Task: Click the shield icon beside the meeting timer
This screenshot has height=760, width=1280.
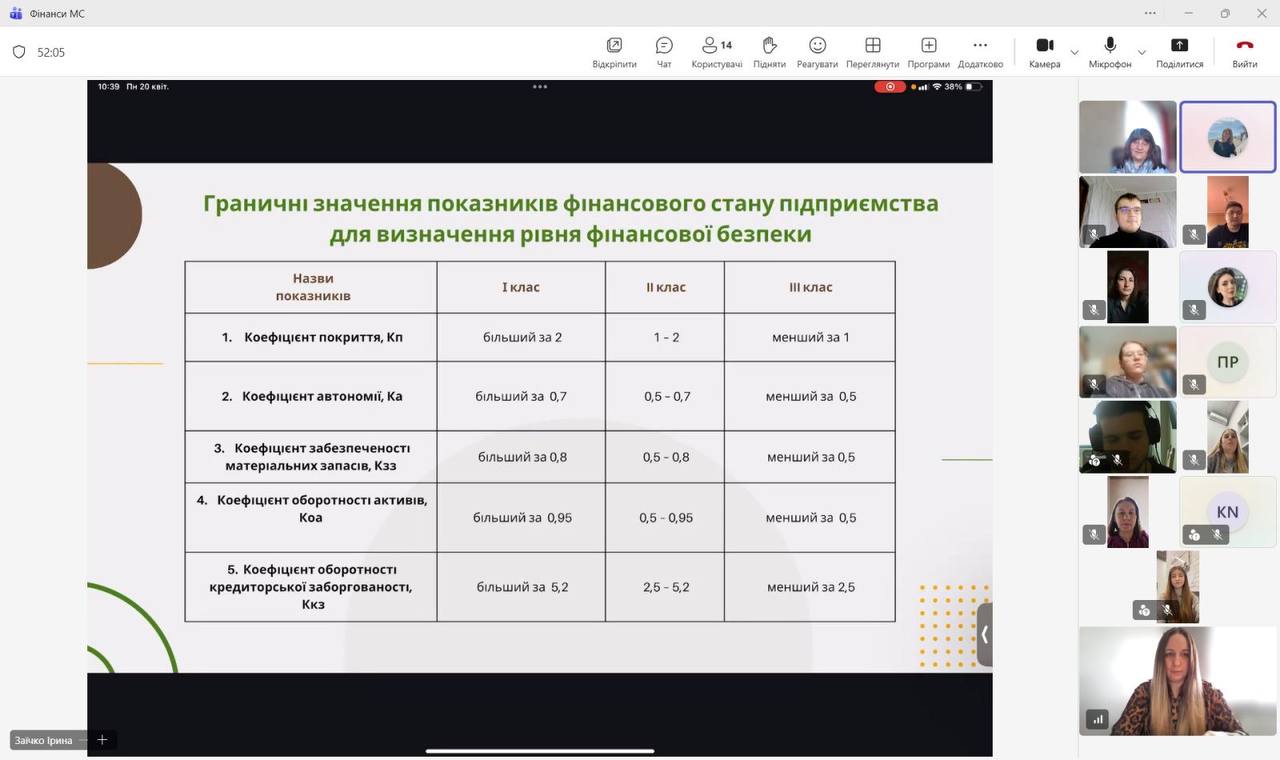Action: tap(19, 52)
